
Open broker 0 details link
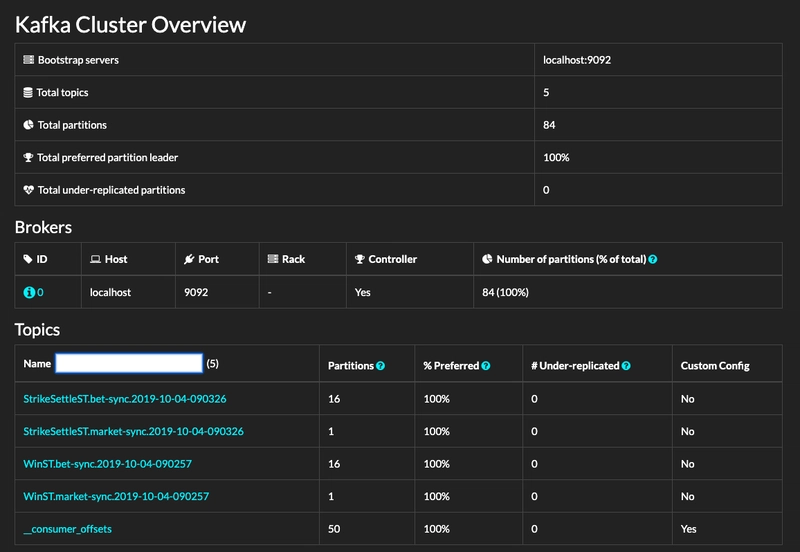(40, 292)
